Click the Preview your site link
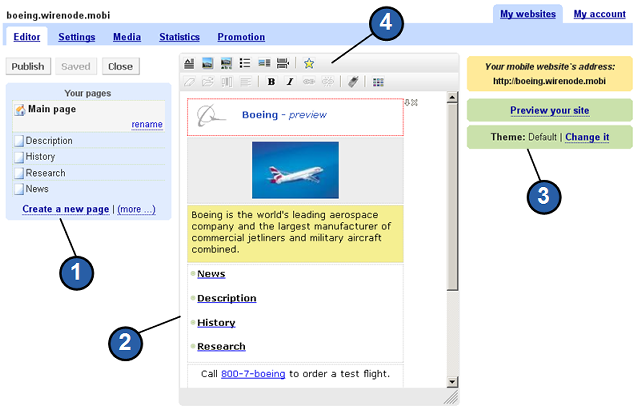 (x=549, y=110)
